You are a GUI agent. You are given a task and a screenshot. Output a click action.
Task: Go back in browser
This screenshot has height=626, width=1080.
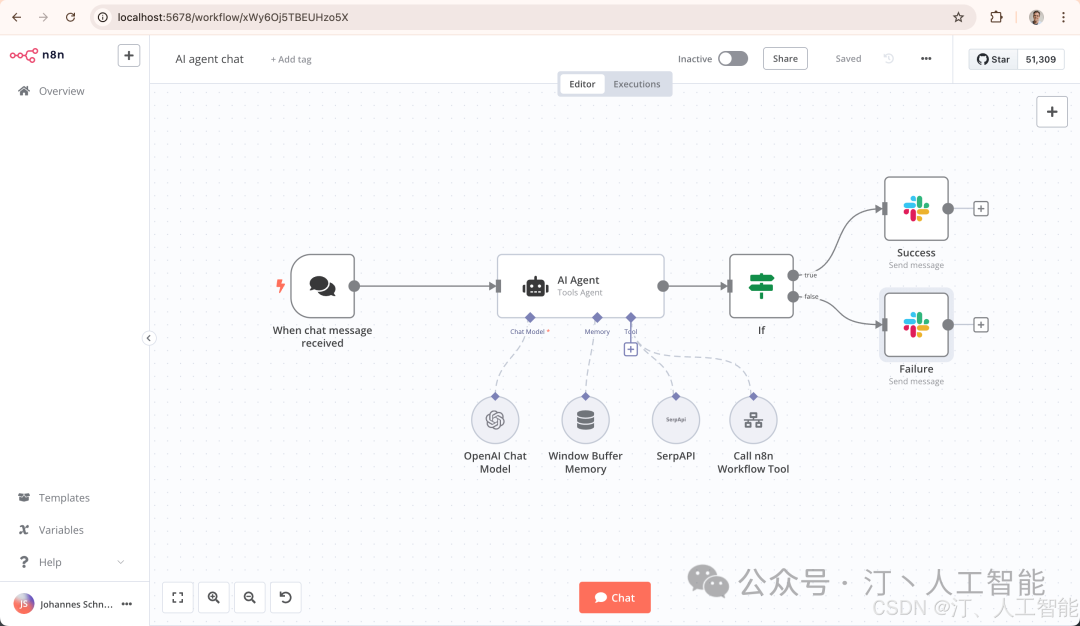pyautogui.click(x=17, y=17)
